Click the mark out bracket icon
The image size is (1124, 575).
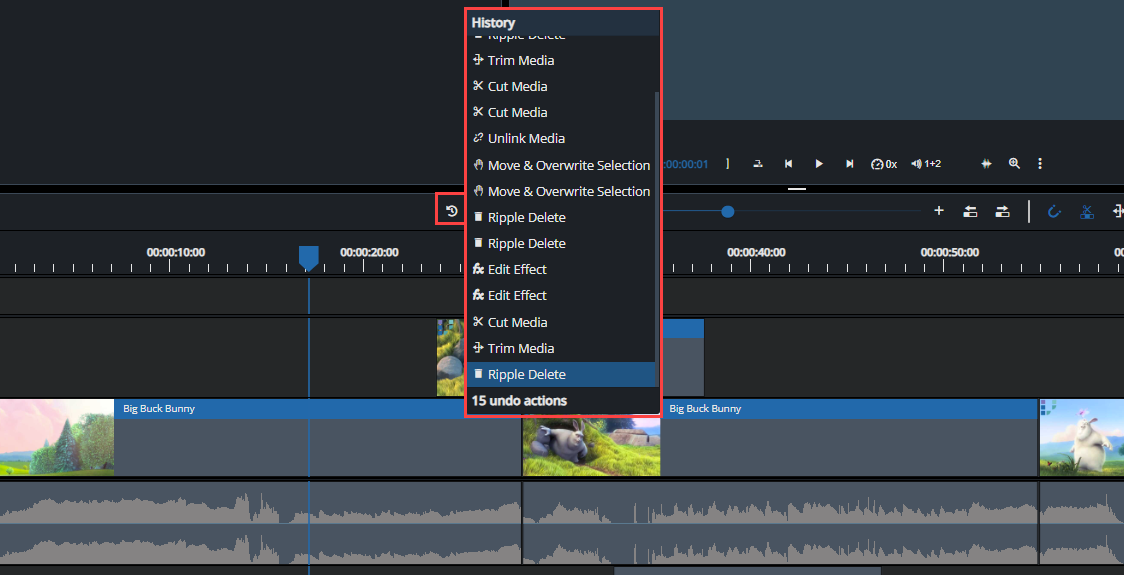pos(728,164)
